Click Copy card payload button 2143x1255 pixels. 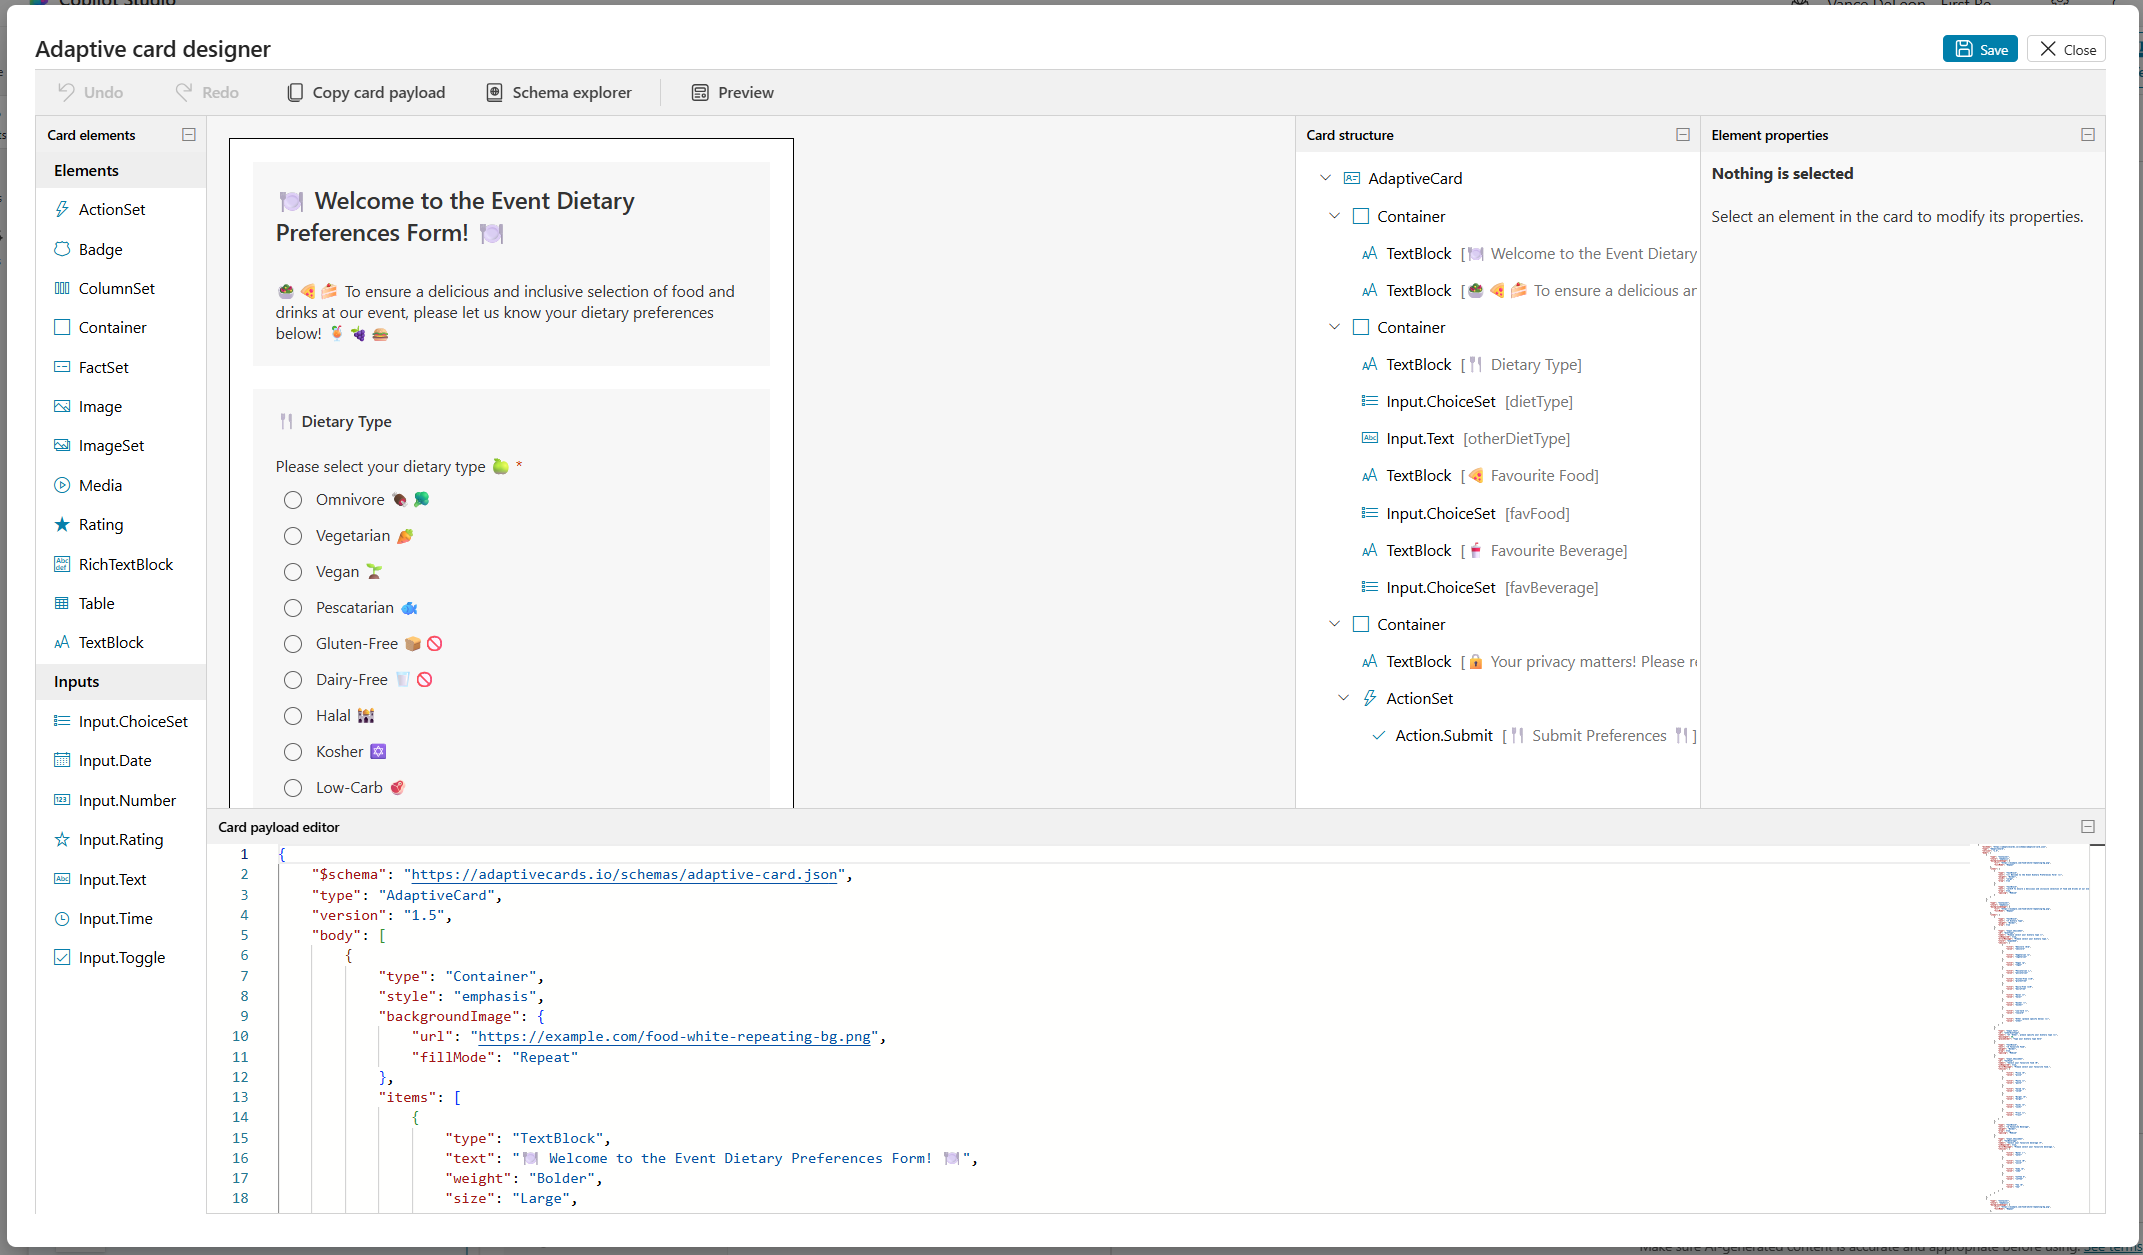(x=366, y=92)
